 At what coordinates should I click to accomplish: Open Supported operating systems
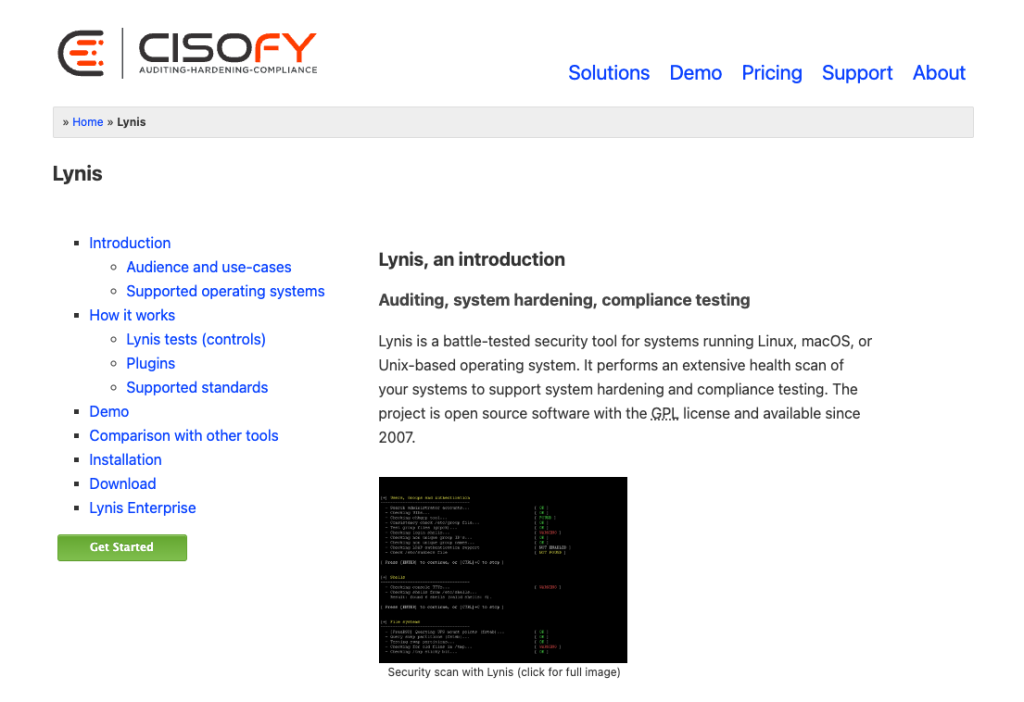pos(225,291)
